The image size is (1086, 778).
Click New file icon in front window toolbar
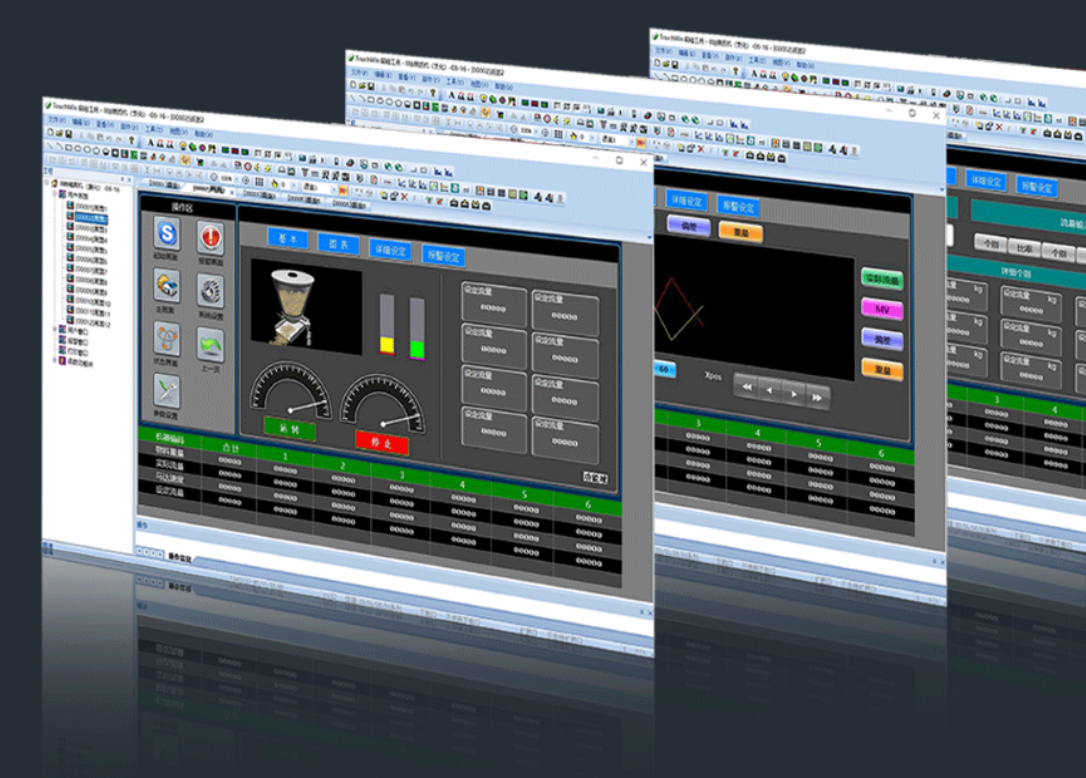coord(50,131)
